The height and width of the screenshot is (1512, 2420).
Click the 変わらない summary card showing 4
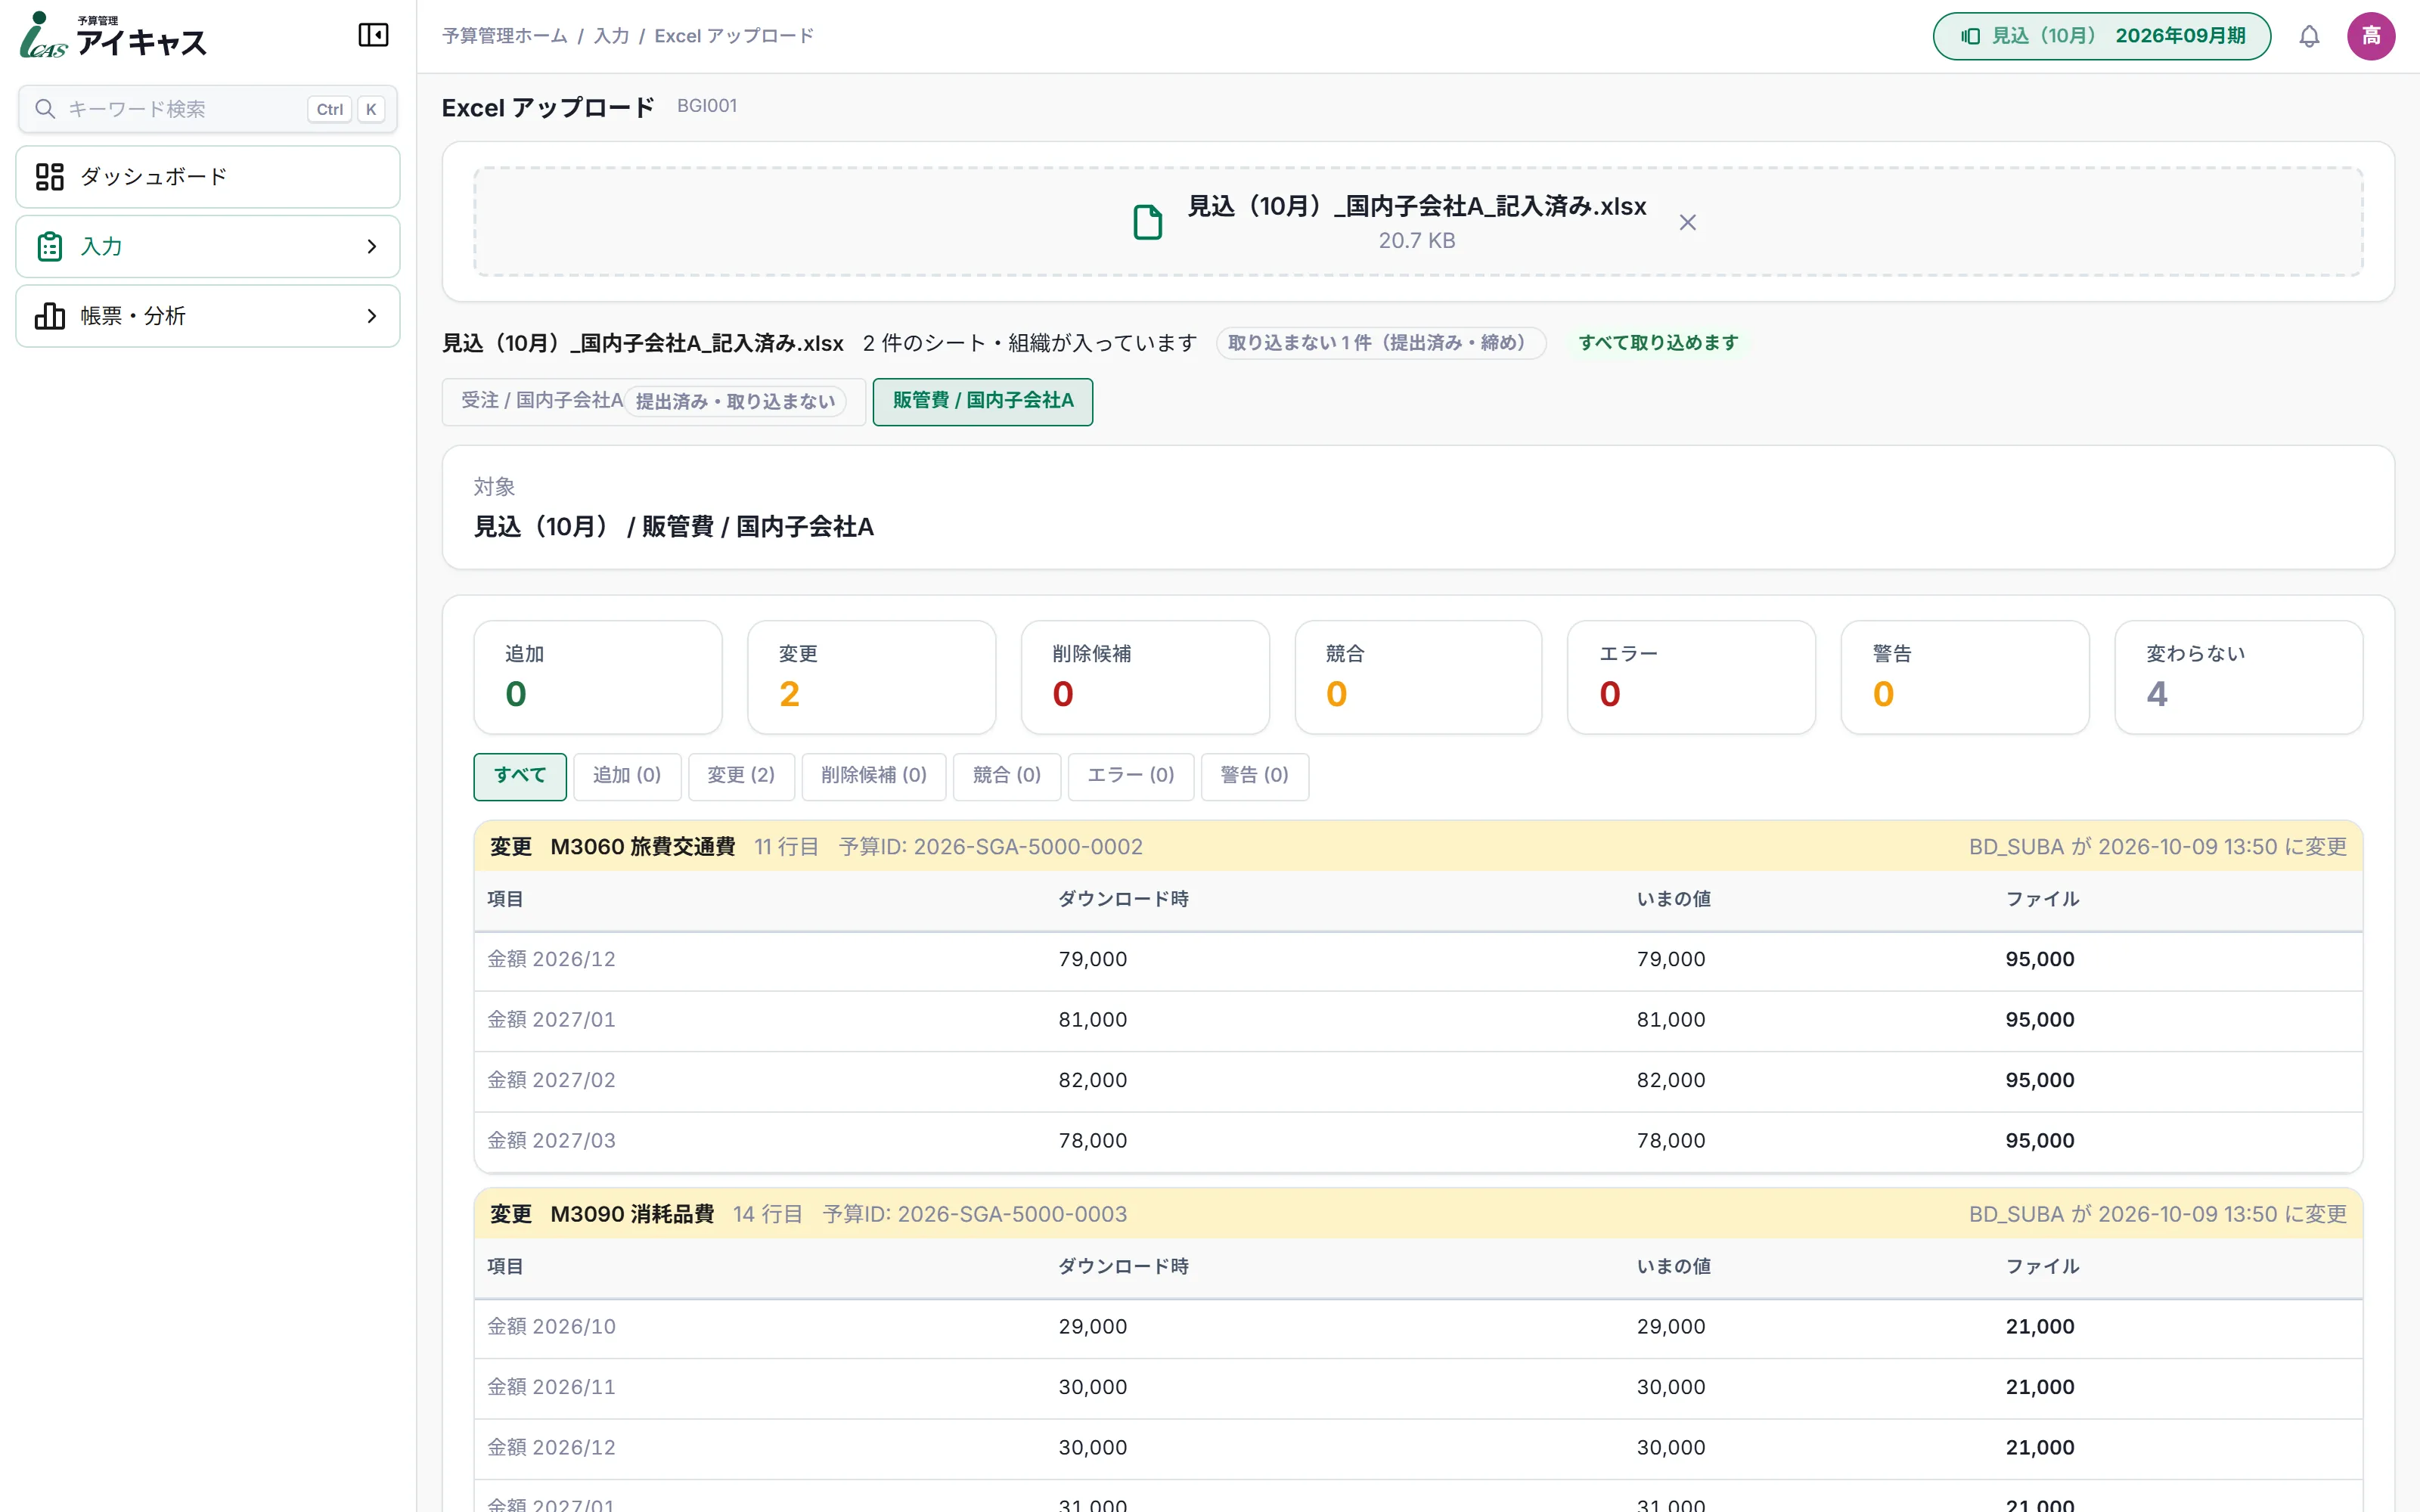pyautogui.click(x=2239, y=678)
